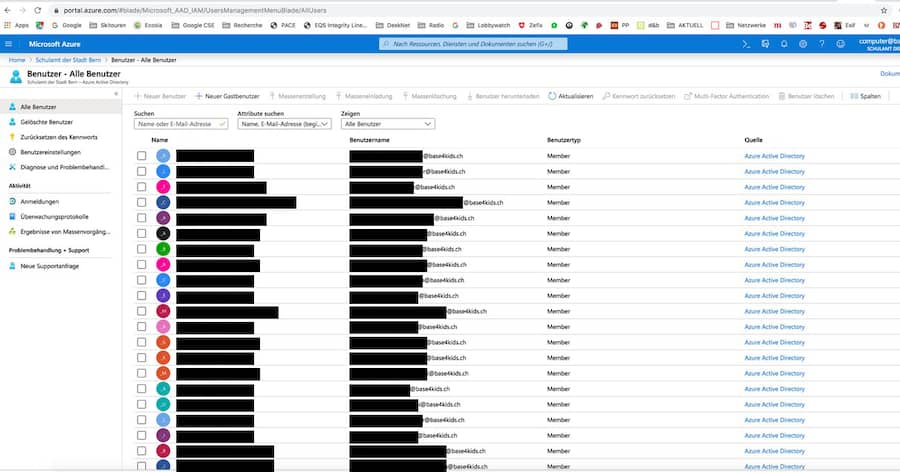Screen dimensions: 900x472
Task: Click the gear icon beside Benutzereinstellungen
Action: (12, 152)
